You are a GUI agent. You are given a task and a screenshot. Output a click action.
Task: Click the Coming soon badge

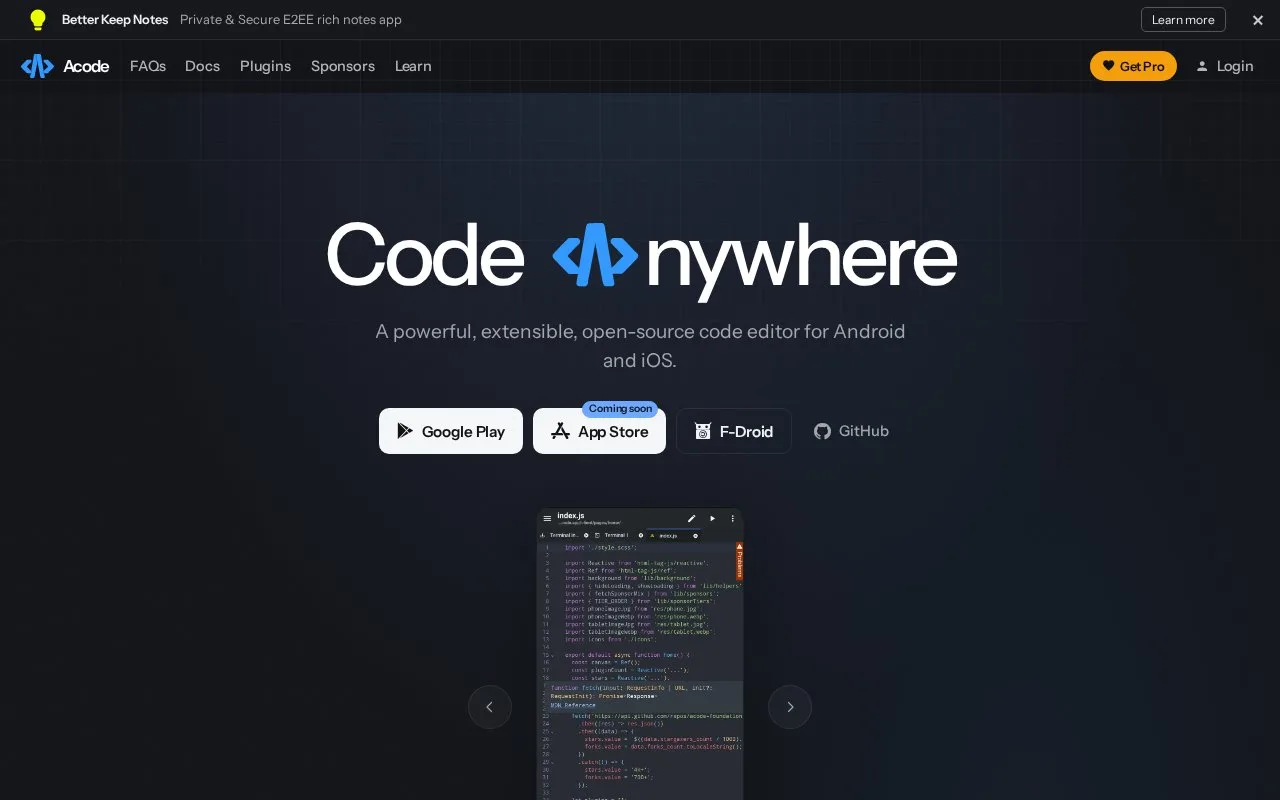[x=620, y=409]
